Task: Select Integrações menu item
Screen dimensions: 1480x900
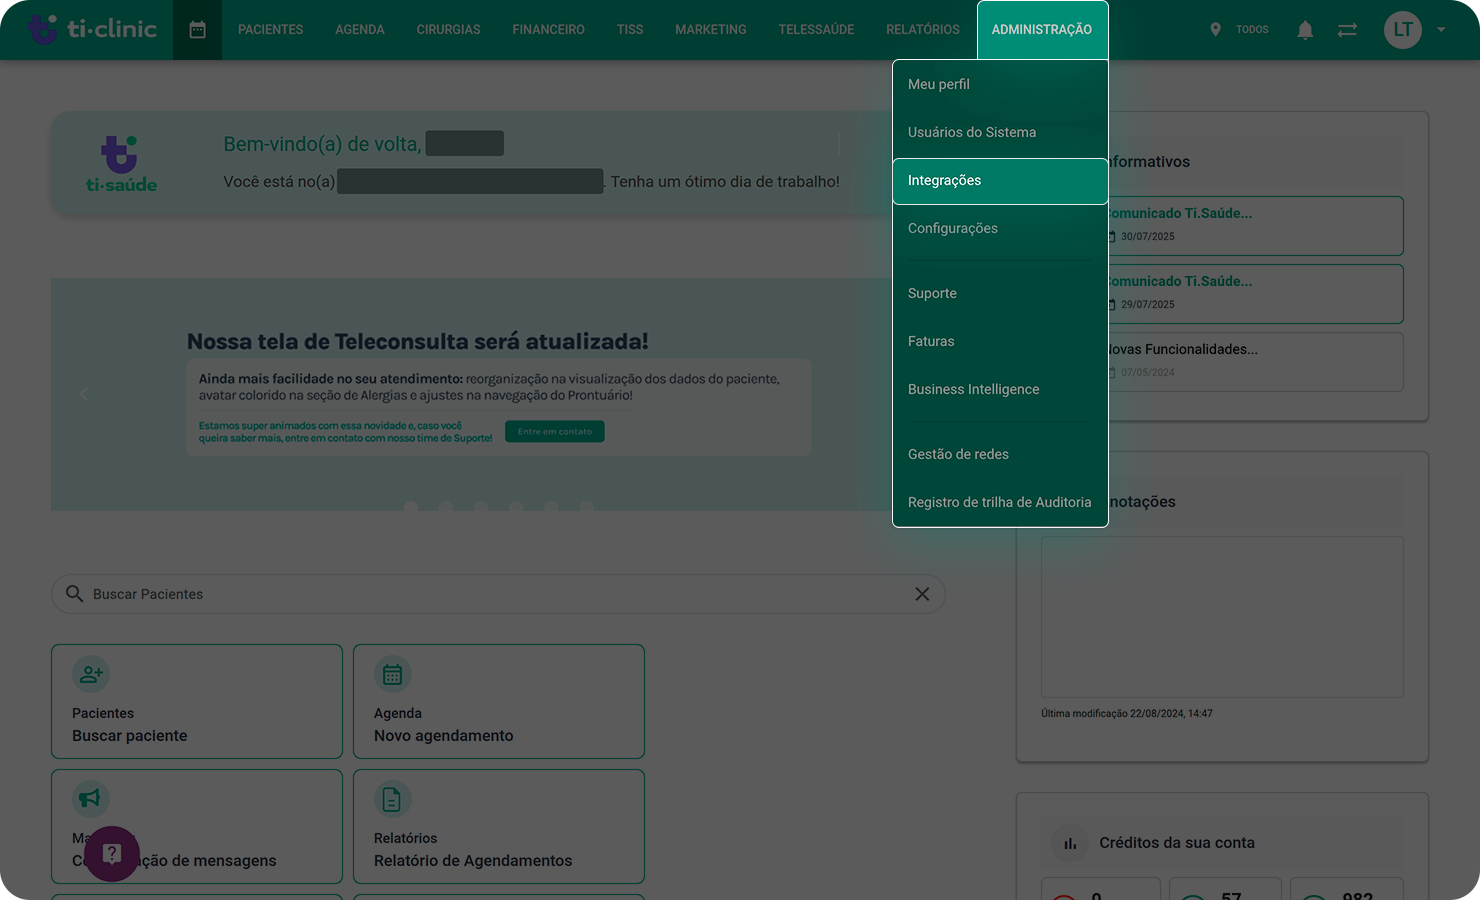Action: (1000, 181)
